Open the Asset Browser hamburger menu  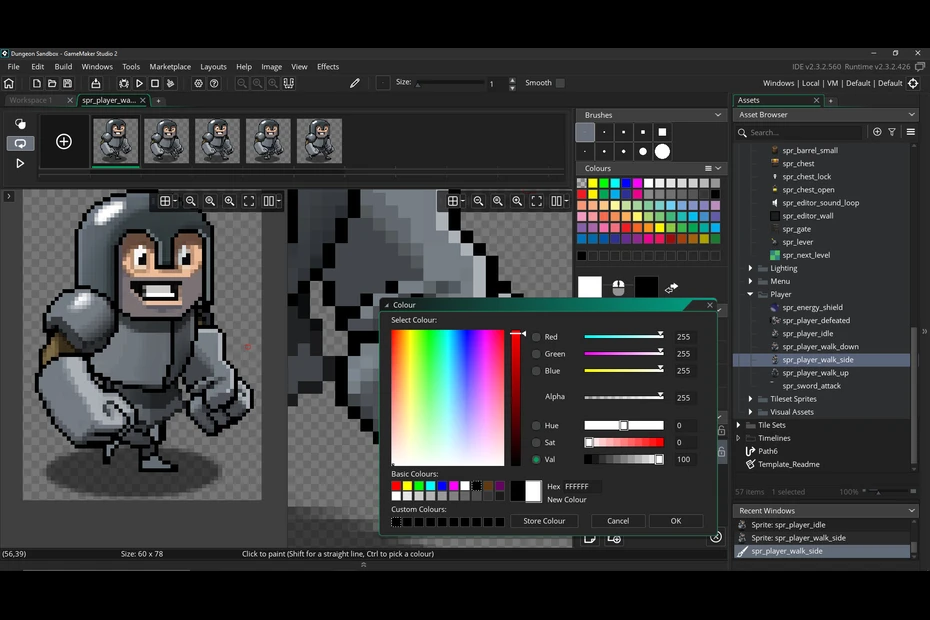[911, 132]
